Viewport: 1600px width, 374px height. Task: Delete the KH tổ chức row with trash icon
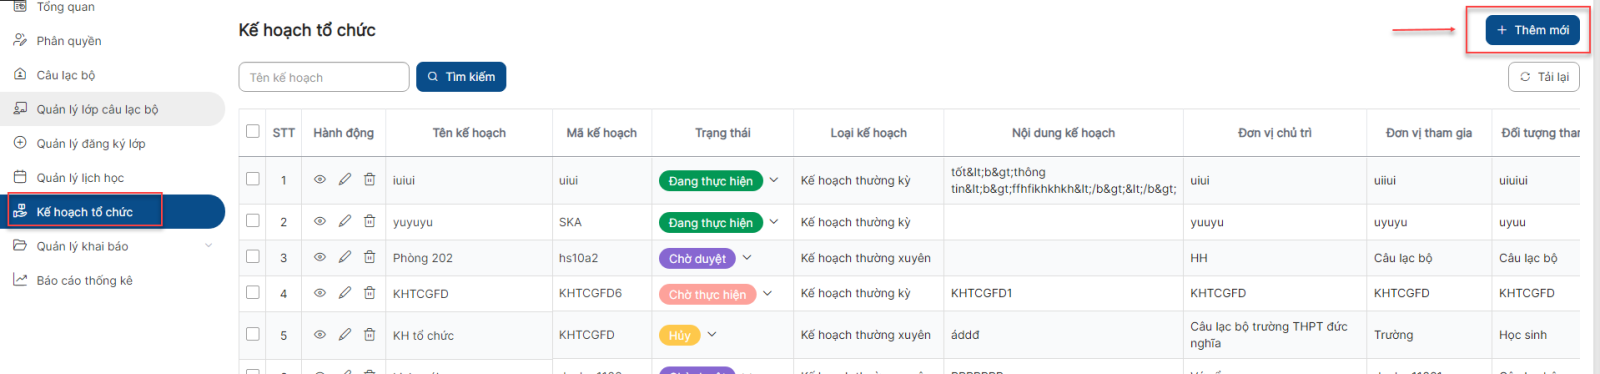(x=369, y=334)
